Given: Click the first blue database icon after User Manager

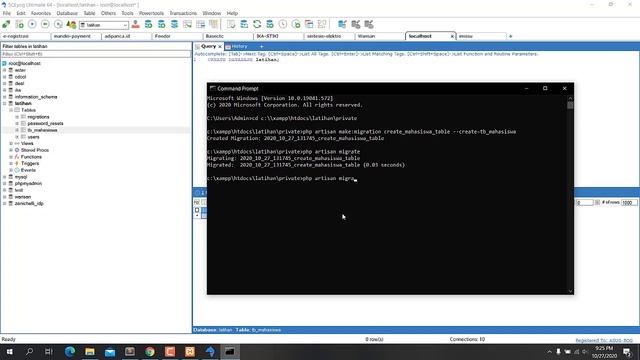Looking at the screenshot, I should tap(149, 24).
